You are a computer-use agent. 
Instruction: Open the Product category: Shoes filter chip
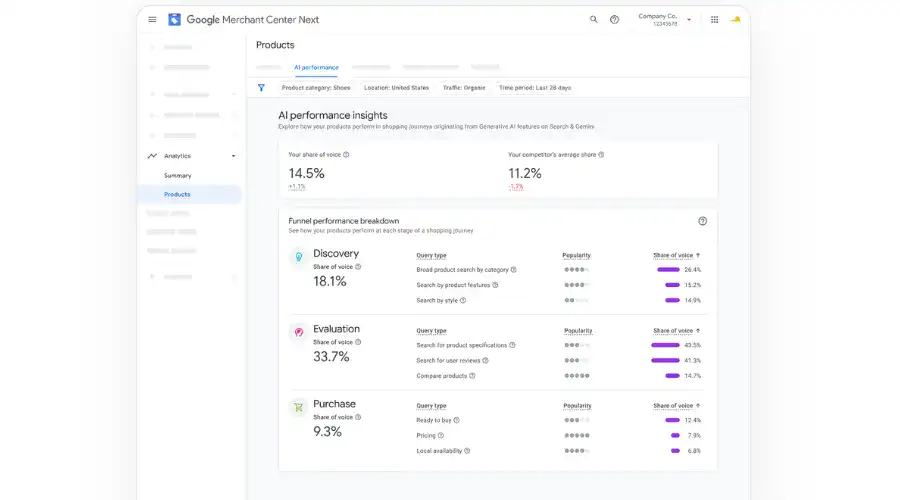coord(316,88)
